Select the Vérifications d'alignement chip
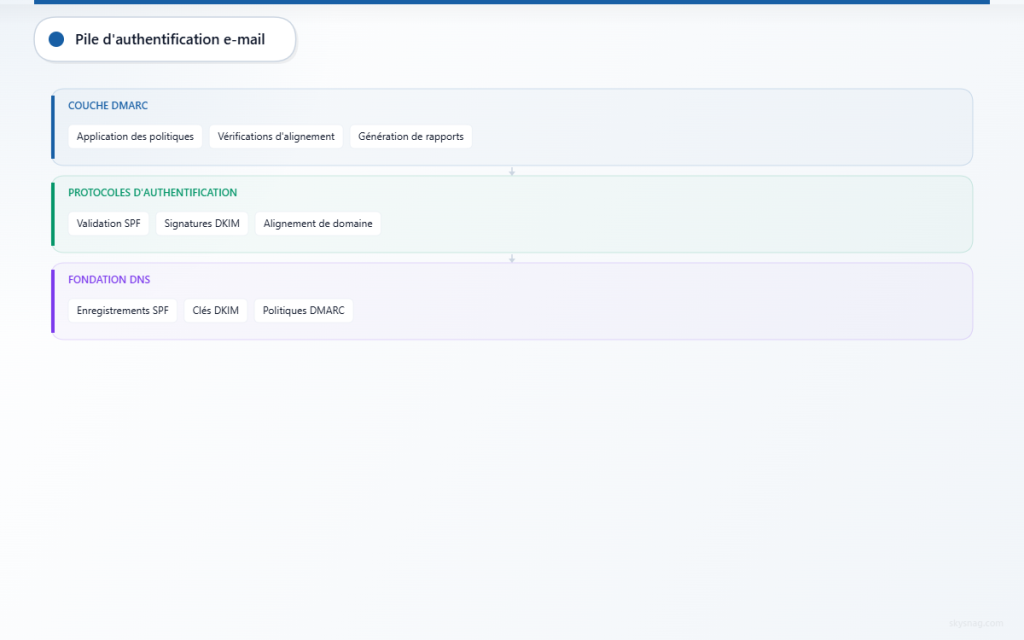Viewport: 1024px width, 640px height. coord(276,136)
